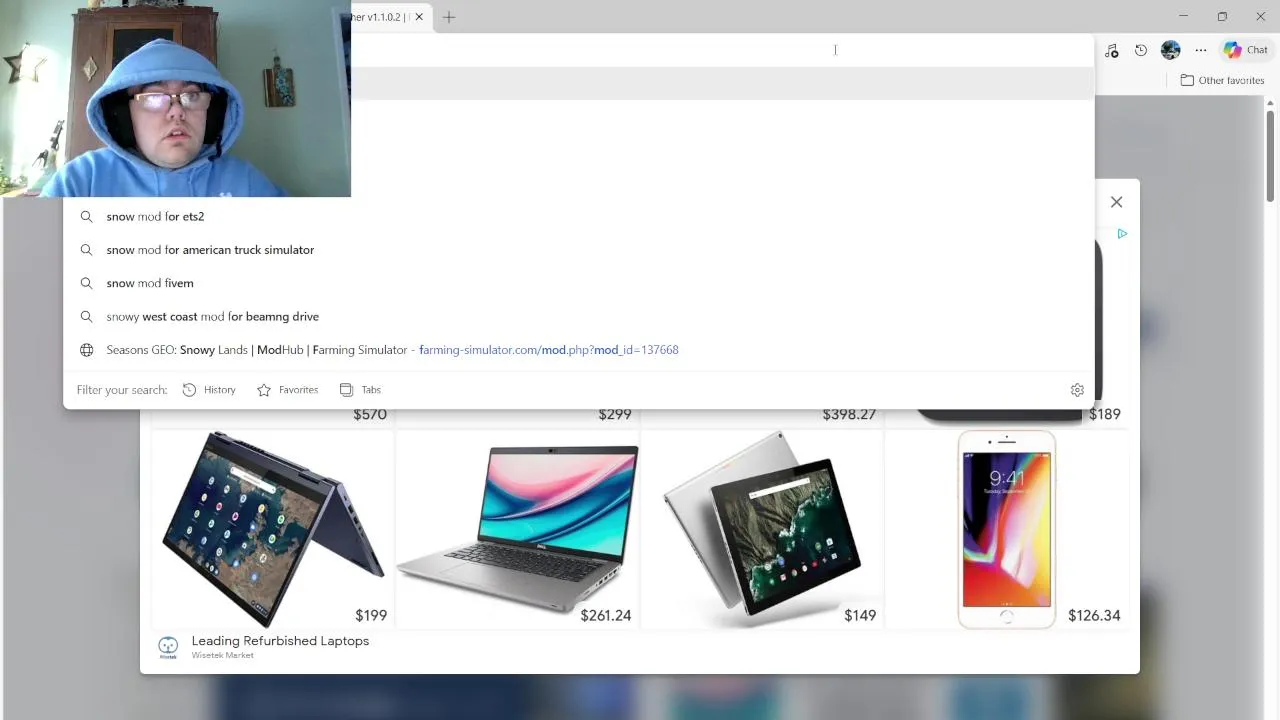Open the Settings and more ellipsis menu
Image resolution: width=1280 pixels, height=720 pixels.
1201,50
